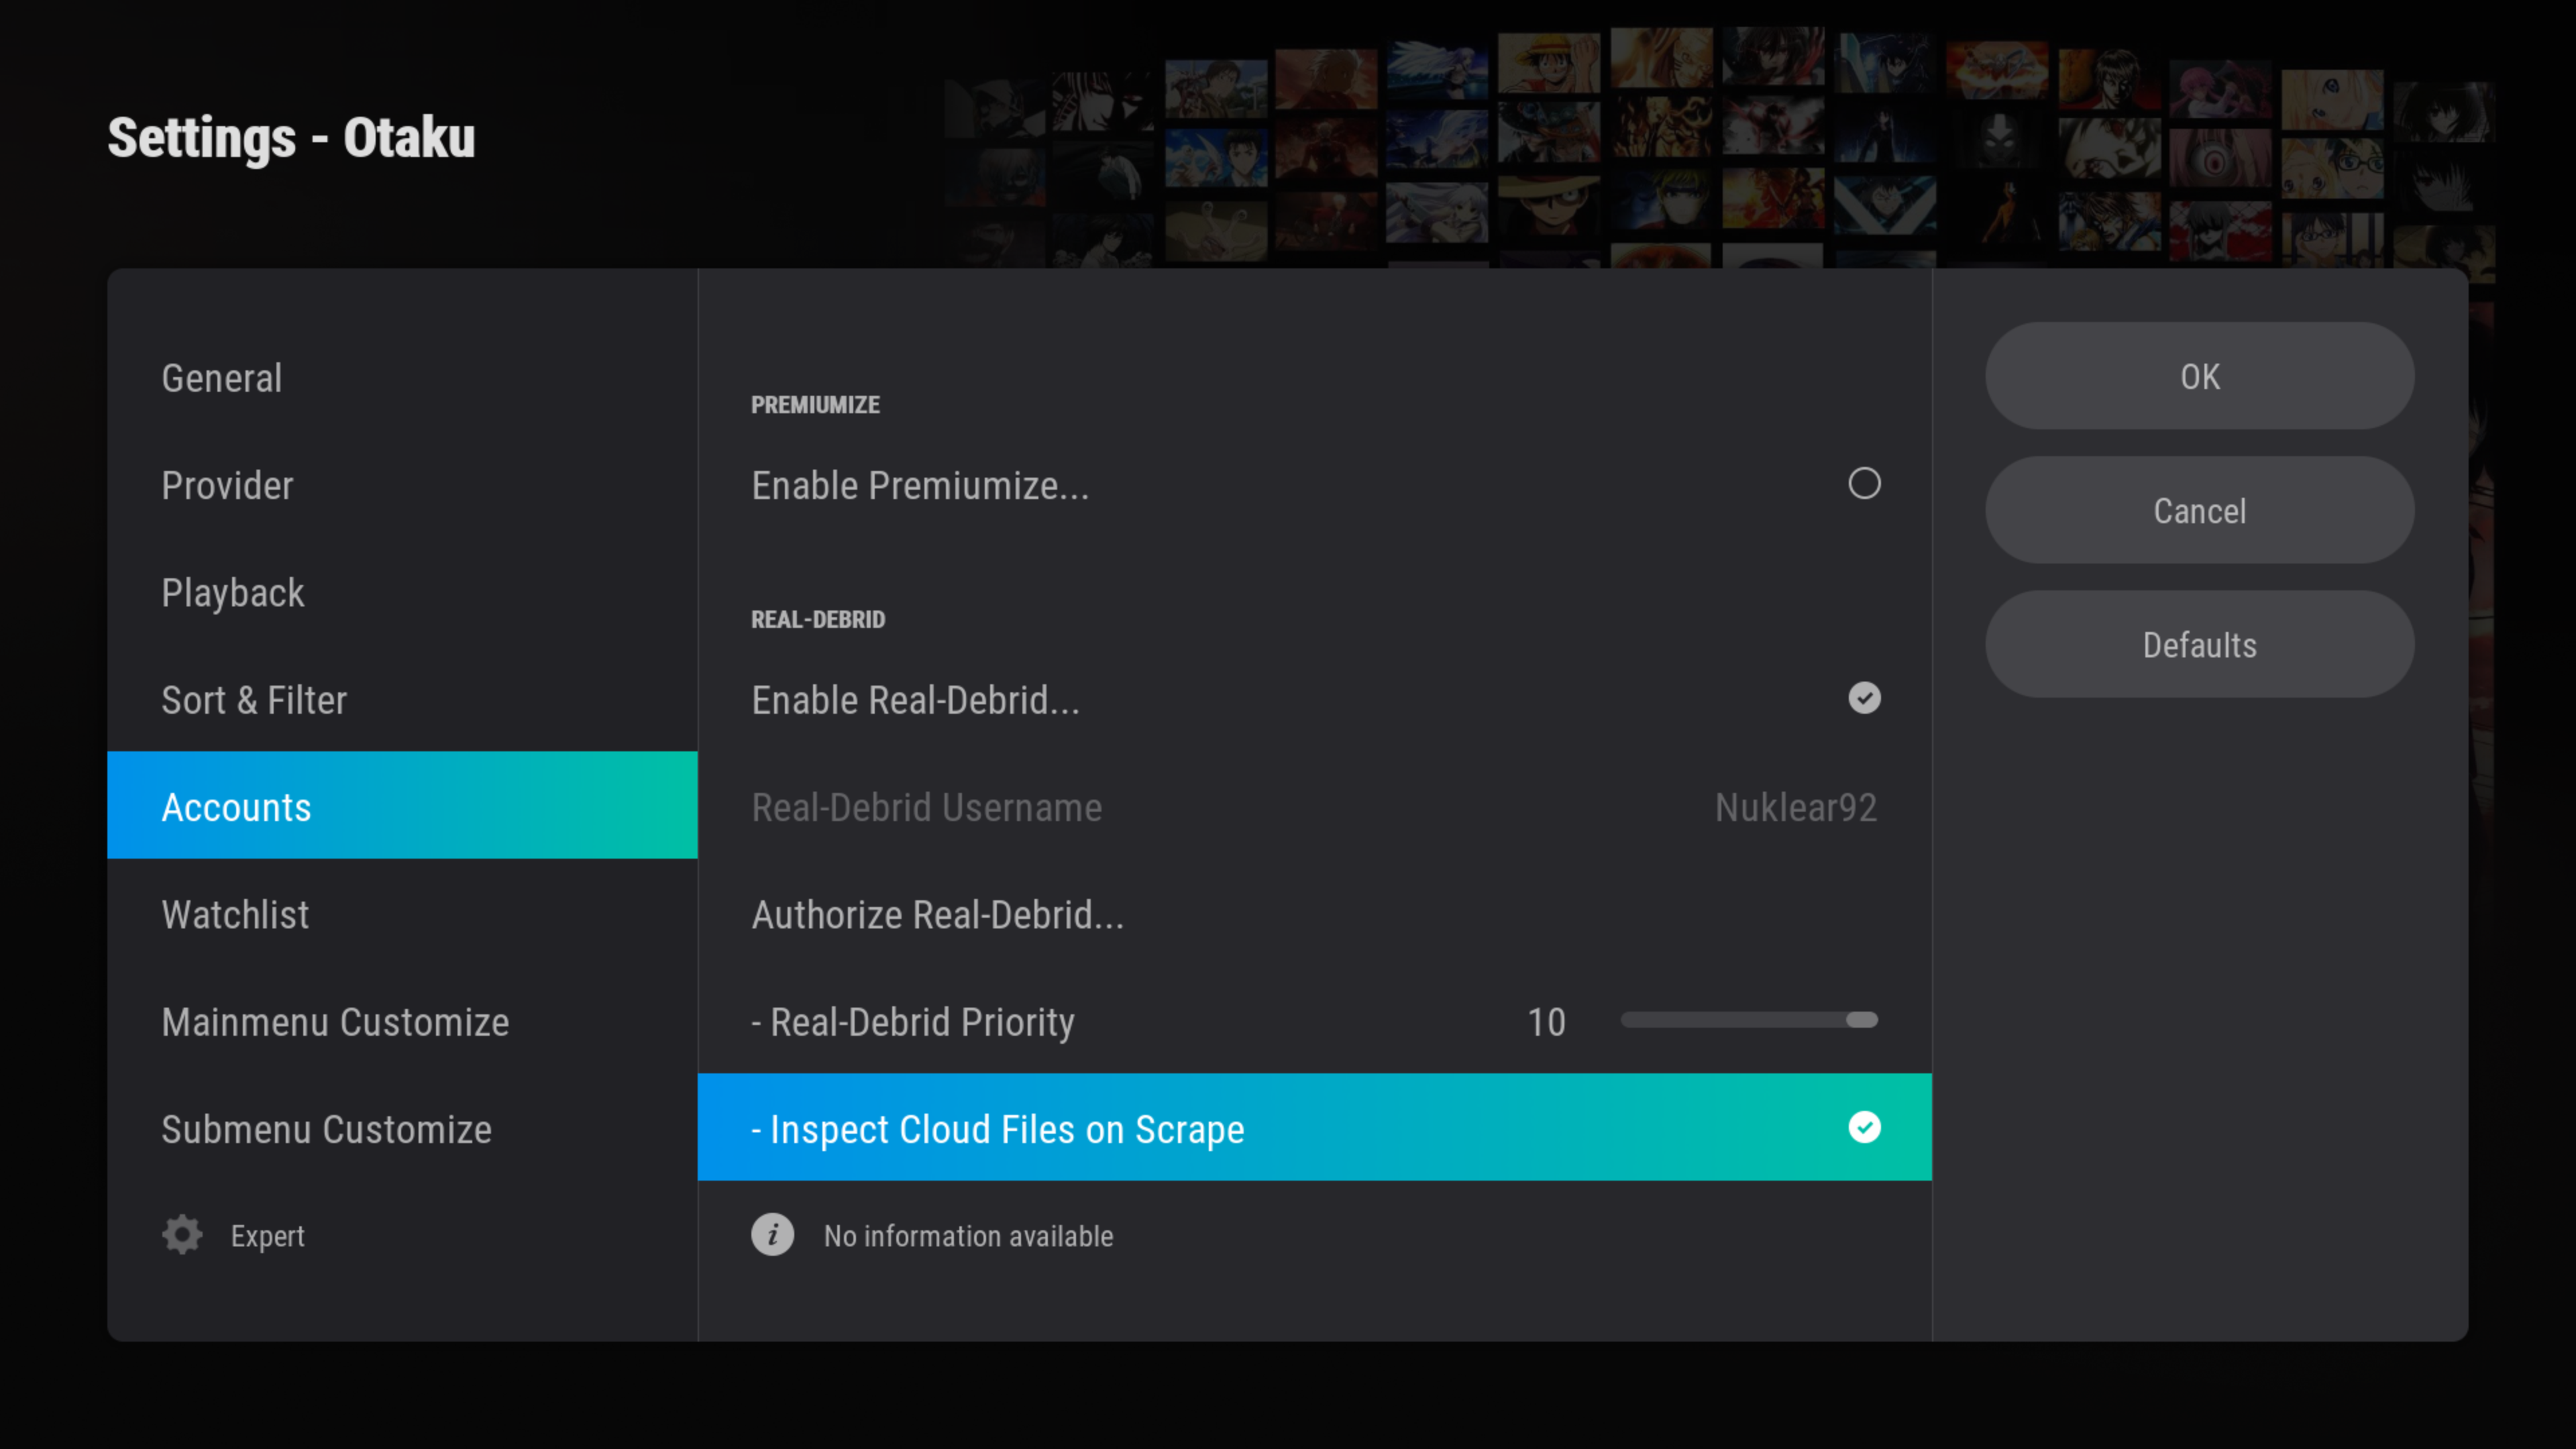
Task: Confirm changes with the OK button
Action: pyautogui.click(x=2199, y=377)
